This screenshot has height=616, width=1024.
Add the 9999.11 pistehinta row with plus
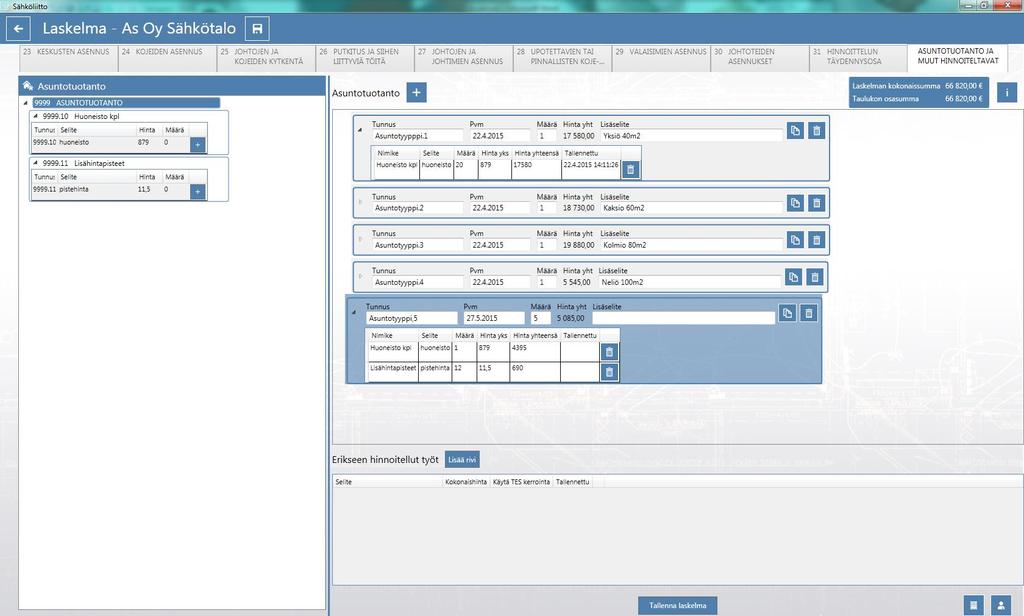[198, 191]
